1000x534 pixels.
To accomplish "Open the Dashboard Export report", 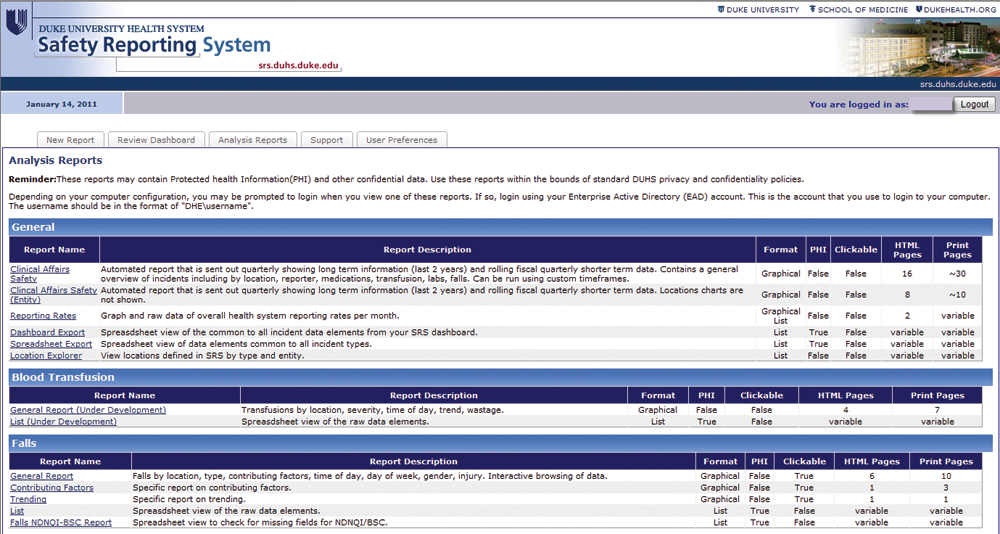I will (x=47, y=332).
